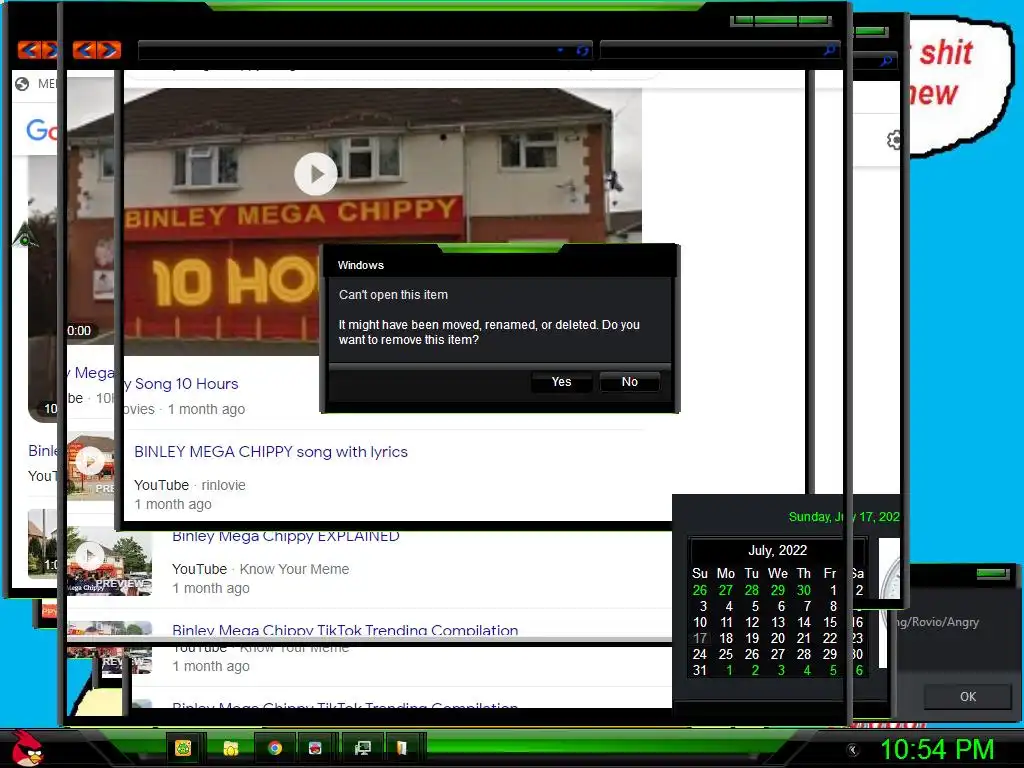Select July 21 in the calendar
The image size is (1024, 768).
click(x=804, y=638)
